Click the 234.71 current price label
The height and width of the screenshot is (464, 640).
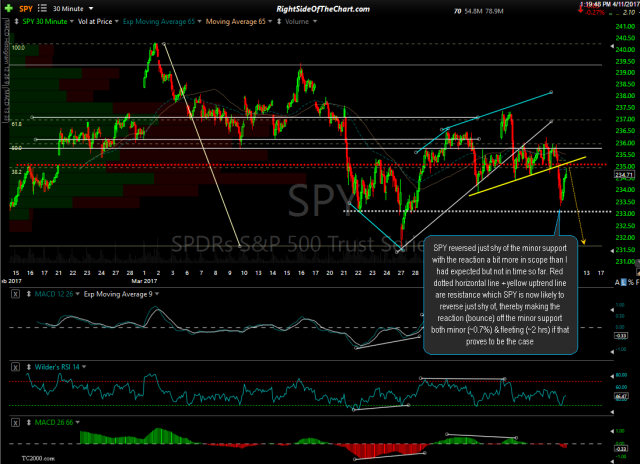[x=624, y=175]
